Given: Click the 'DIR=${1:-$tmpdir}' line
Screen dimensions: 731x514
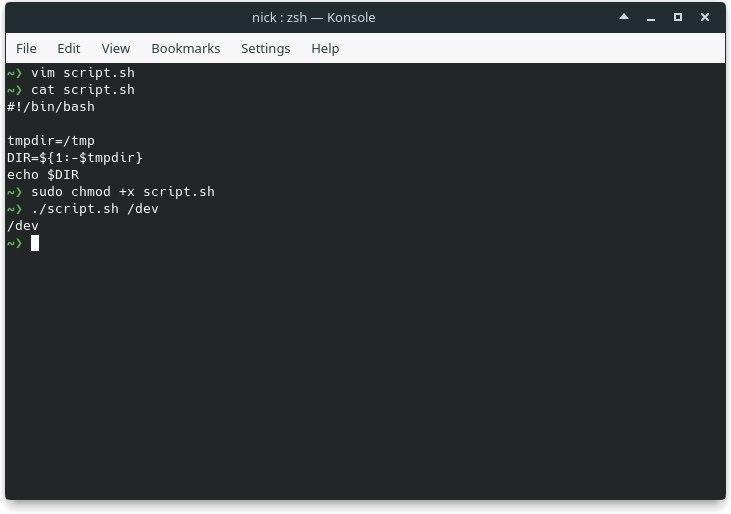Looking at the screenshot, I should [x=75, y=158].
